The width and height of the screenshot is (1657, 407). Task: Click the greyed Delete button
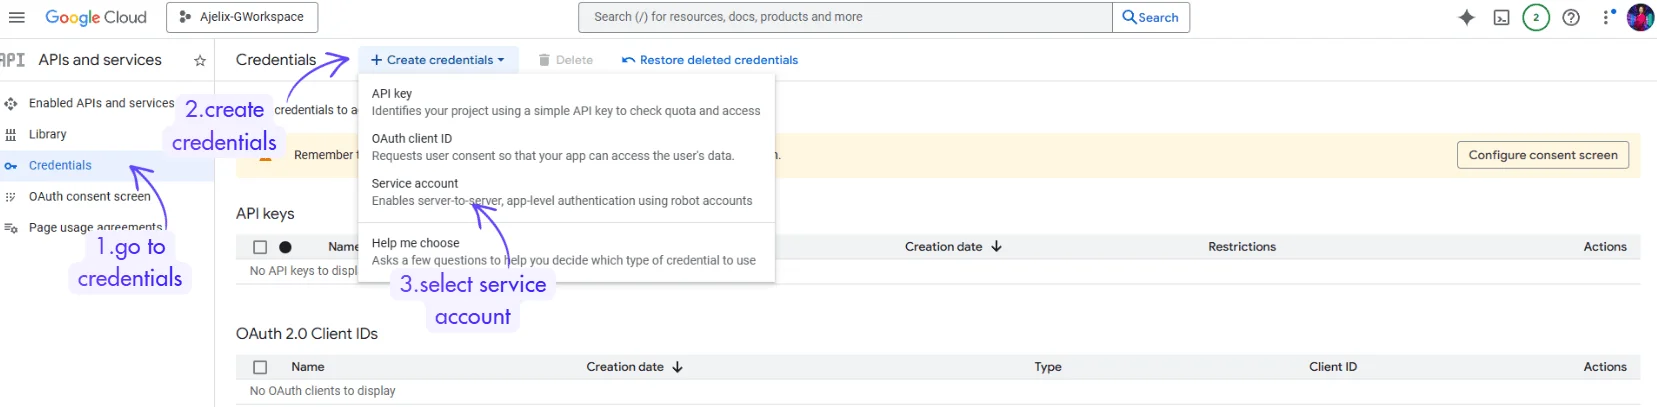point(566,60)
